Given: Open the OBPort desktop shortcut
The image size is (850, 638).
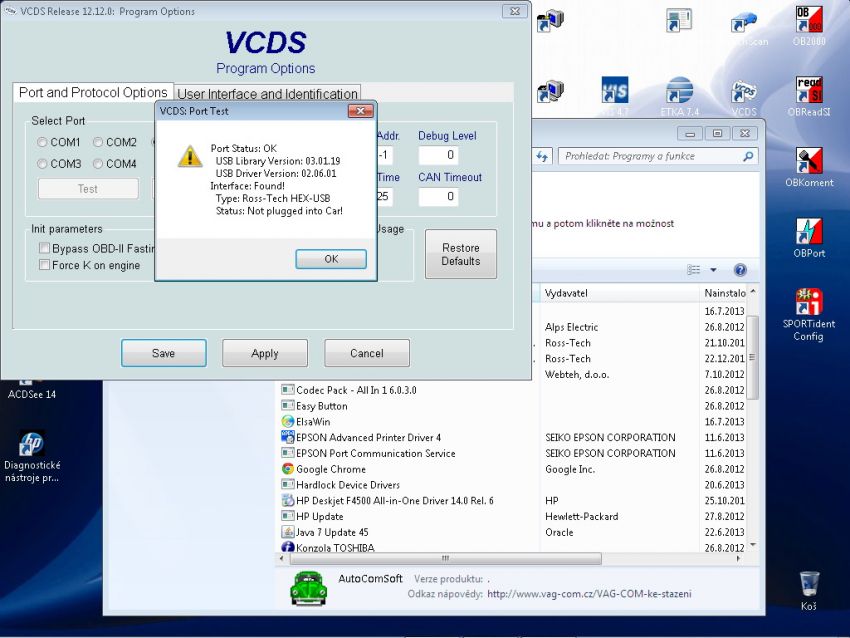Looking at the screenshot, I should pyautogui.click(x=809, y=236).
